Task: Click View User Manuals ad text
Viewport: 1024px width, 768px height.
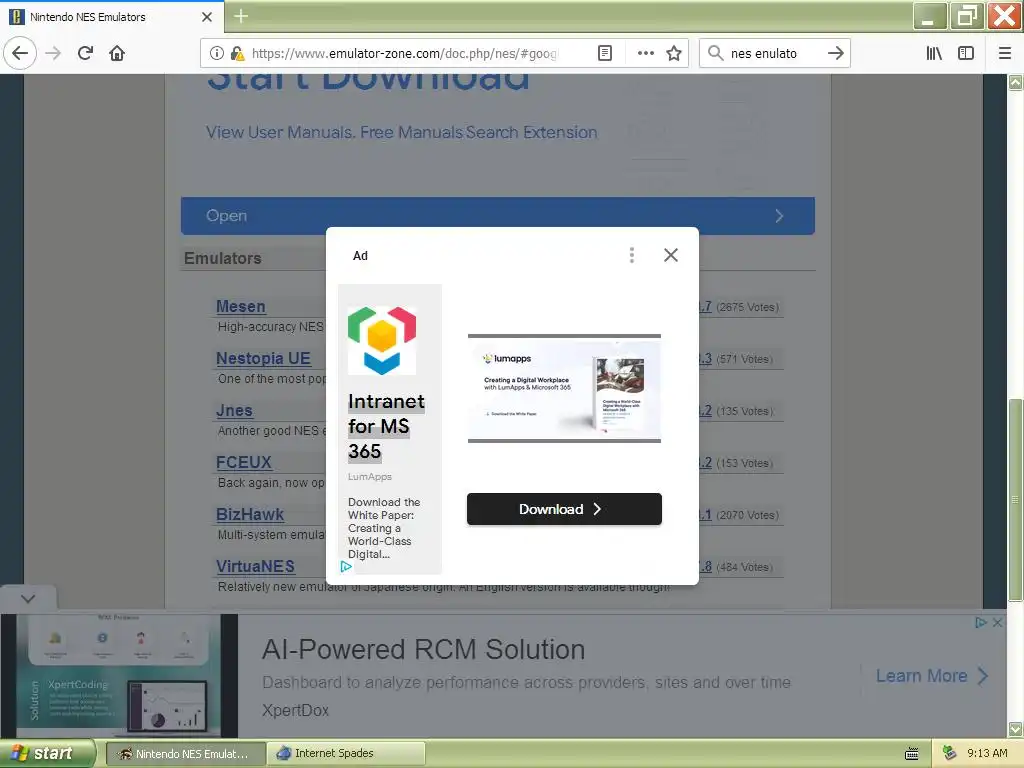Action: [x=401, y=133]
